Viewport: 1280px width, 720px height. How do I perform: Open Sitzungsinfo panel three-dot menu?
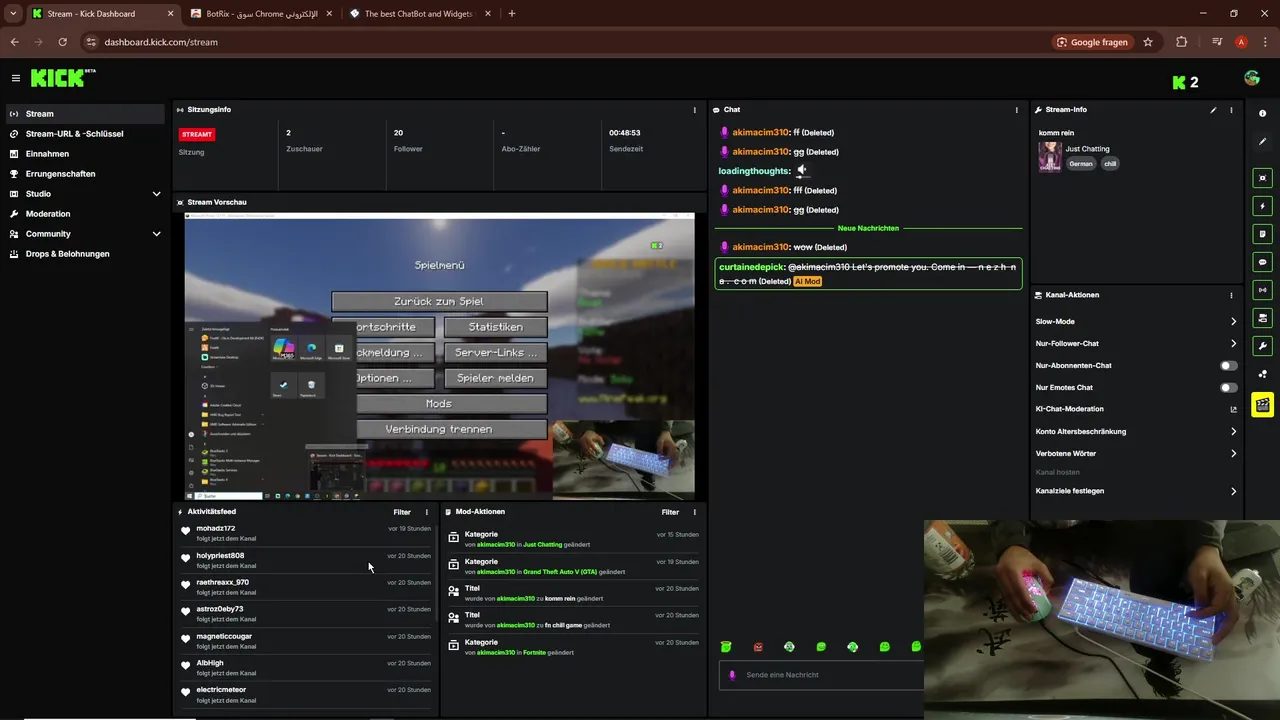[695, 110]
